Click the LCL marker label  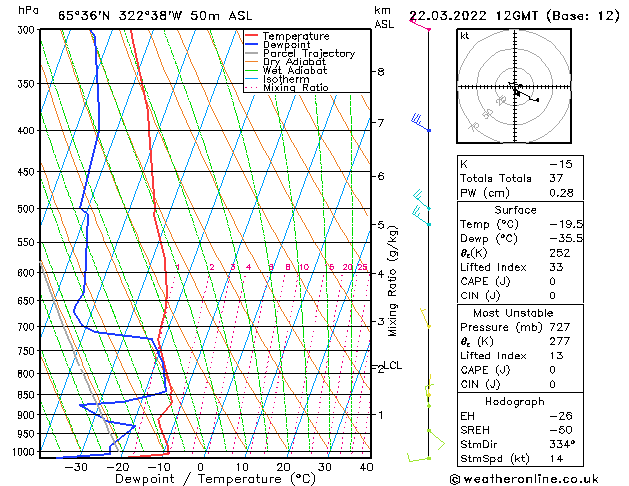pos(392,365)
